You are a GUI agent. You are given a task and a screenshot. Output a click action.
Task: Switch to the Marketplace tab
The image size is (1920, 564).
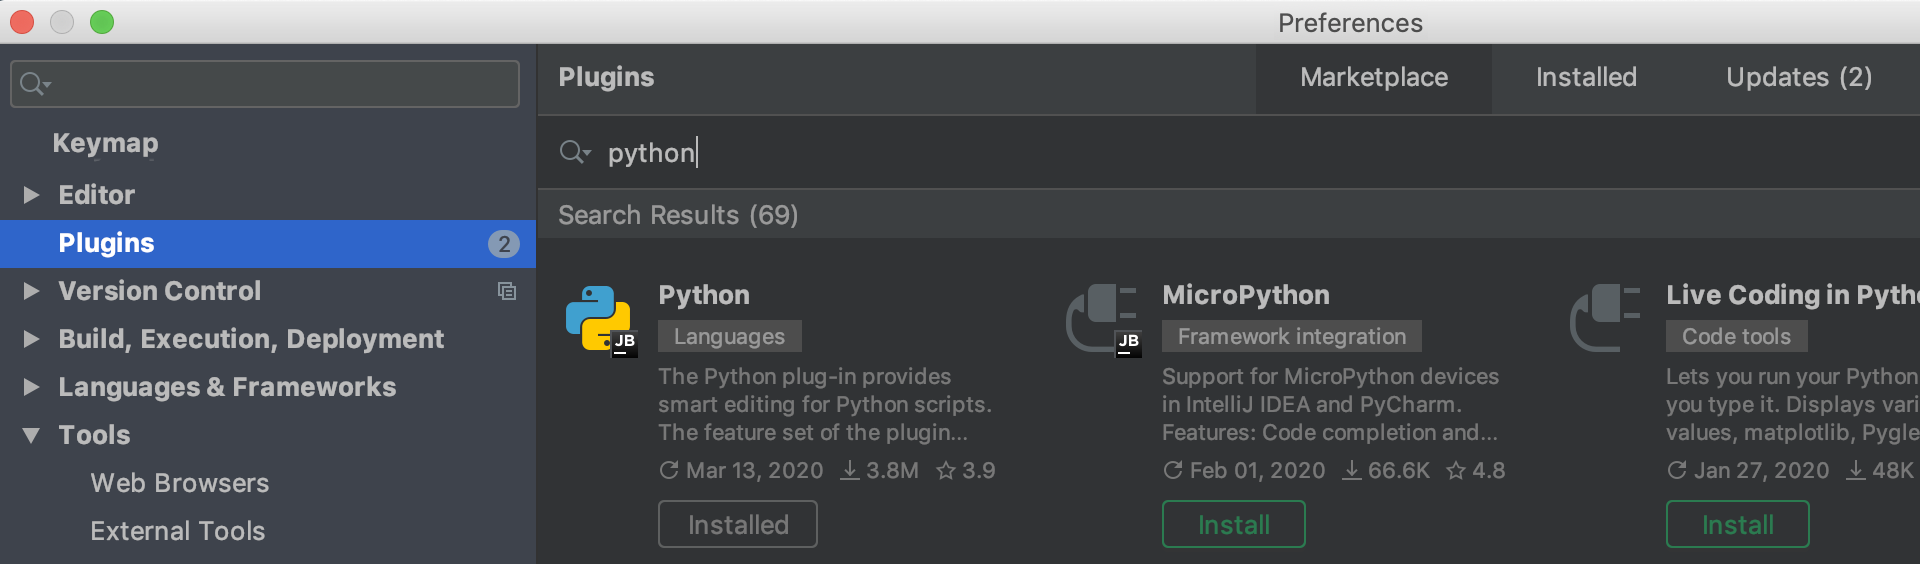[x=1374, y=78]
